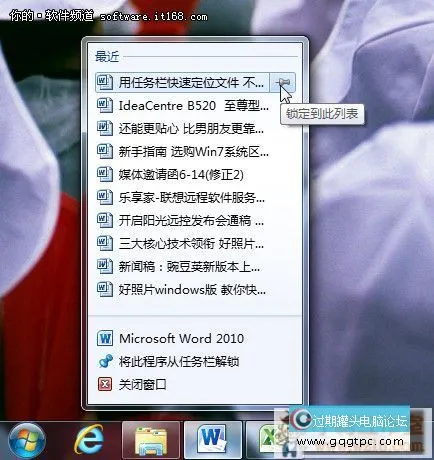Click Word document icon beside 好照片windows版
This screenshot has width=434, height=460.
tap(105, 290)
